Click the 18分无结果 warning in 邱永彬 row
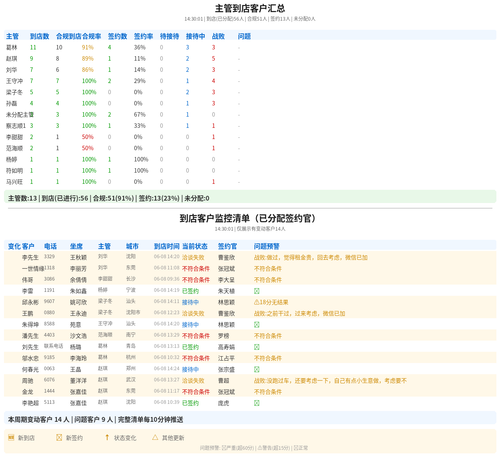The height and width of the screenshot is (470, 500). click(x=271, y=302)
